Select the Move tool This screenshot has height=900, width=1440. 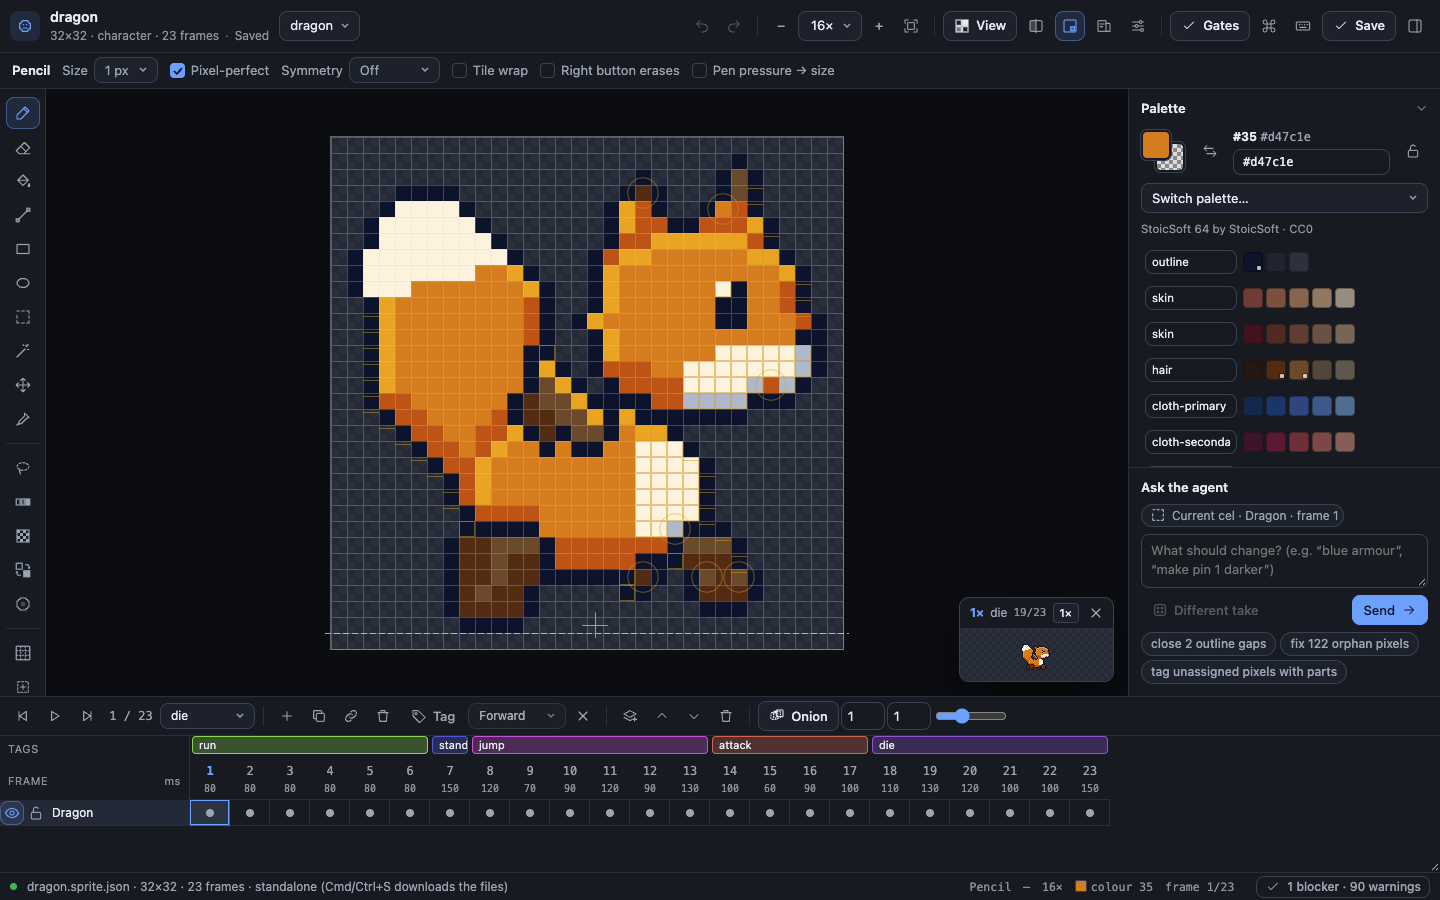click(x=23, y=385)
